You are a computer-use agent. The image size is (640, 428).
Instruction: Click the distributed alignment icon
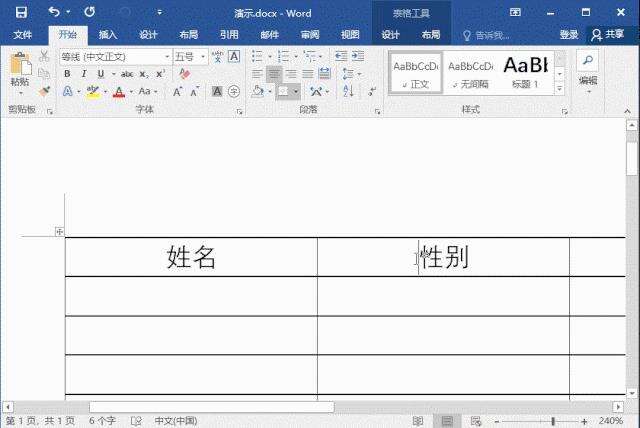click(324, 74)
